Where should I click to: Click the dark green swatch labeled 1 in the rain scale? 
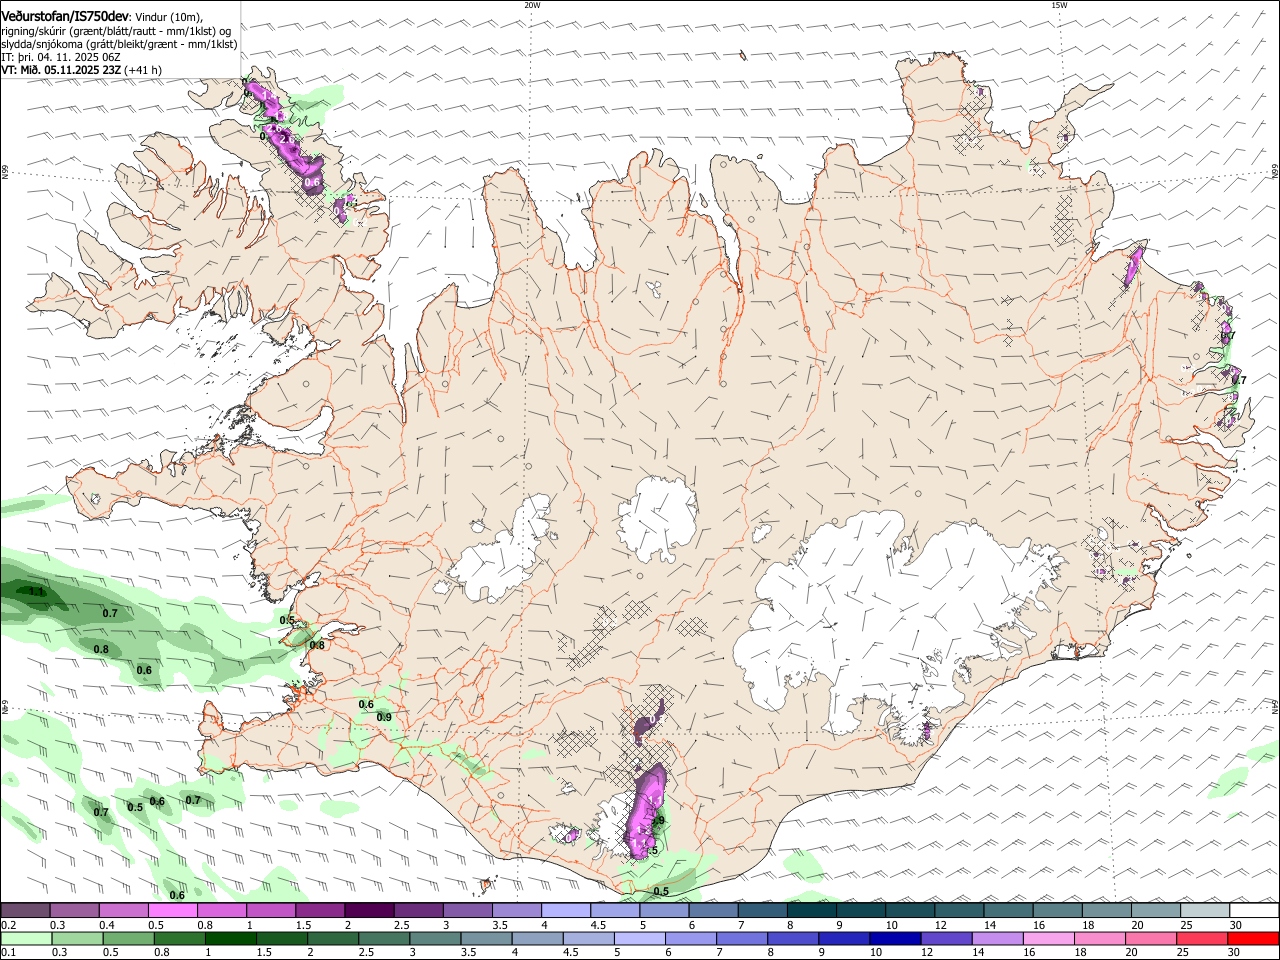pos(230,939)
